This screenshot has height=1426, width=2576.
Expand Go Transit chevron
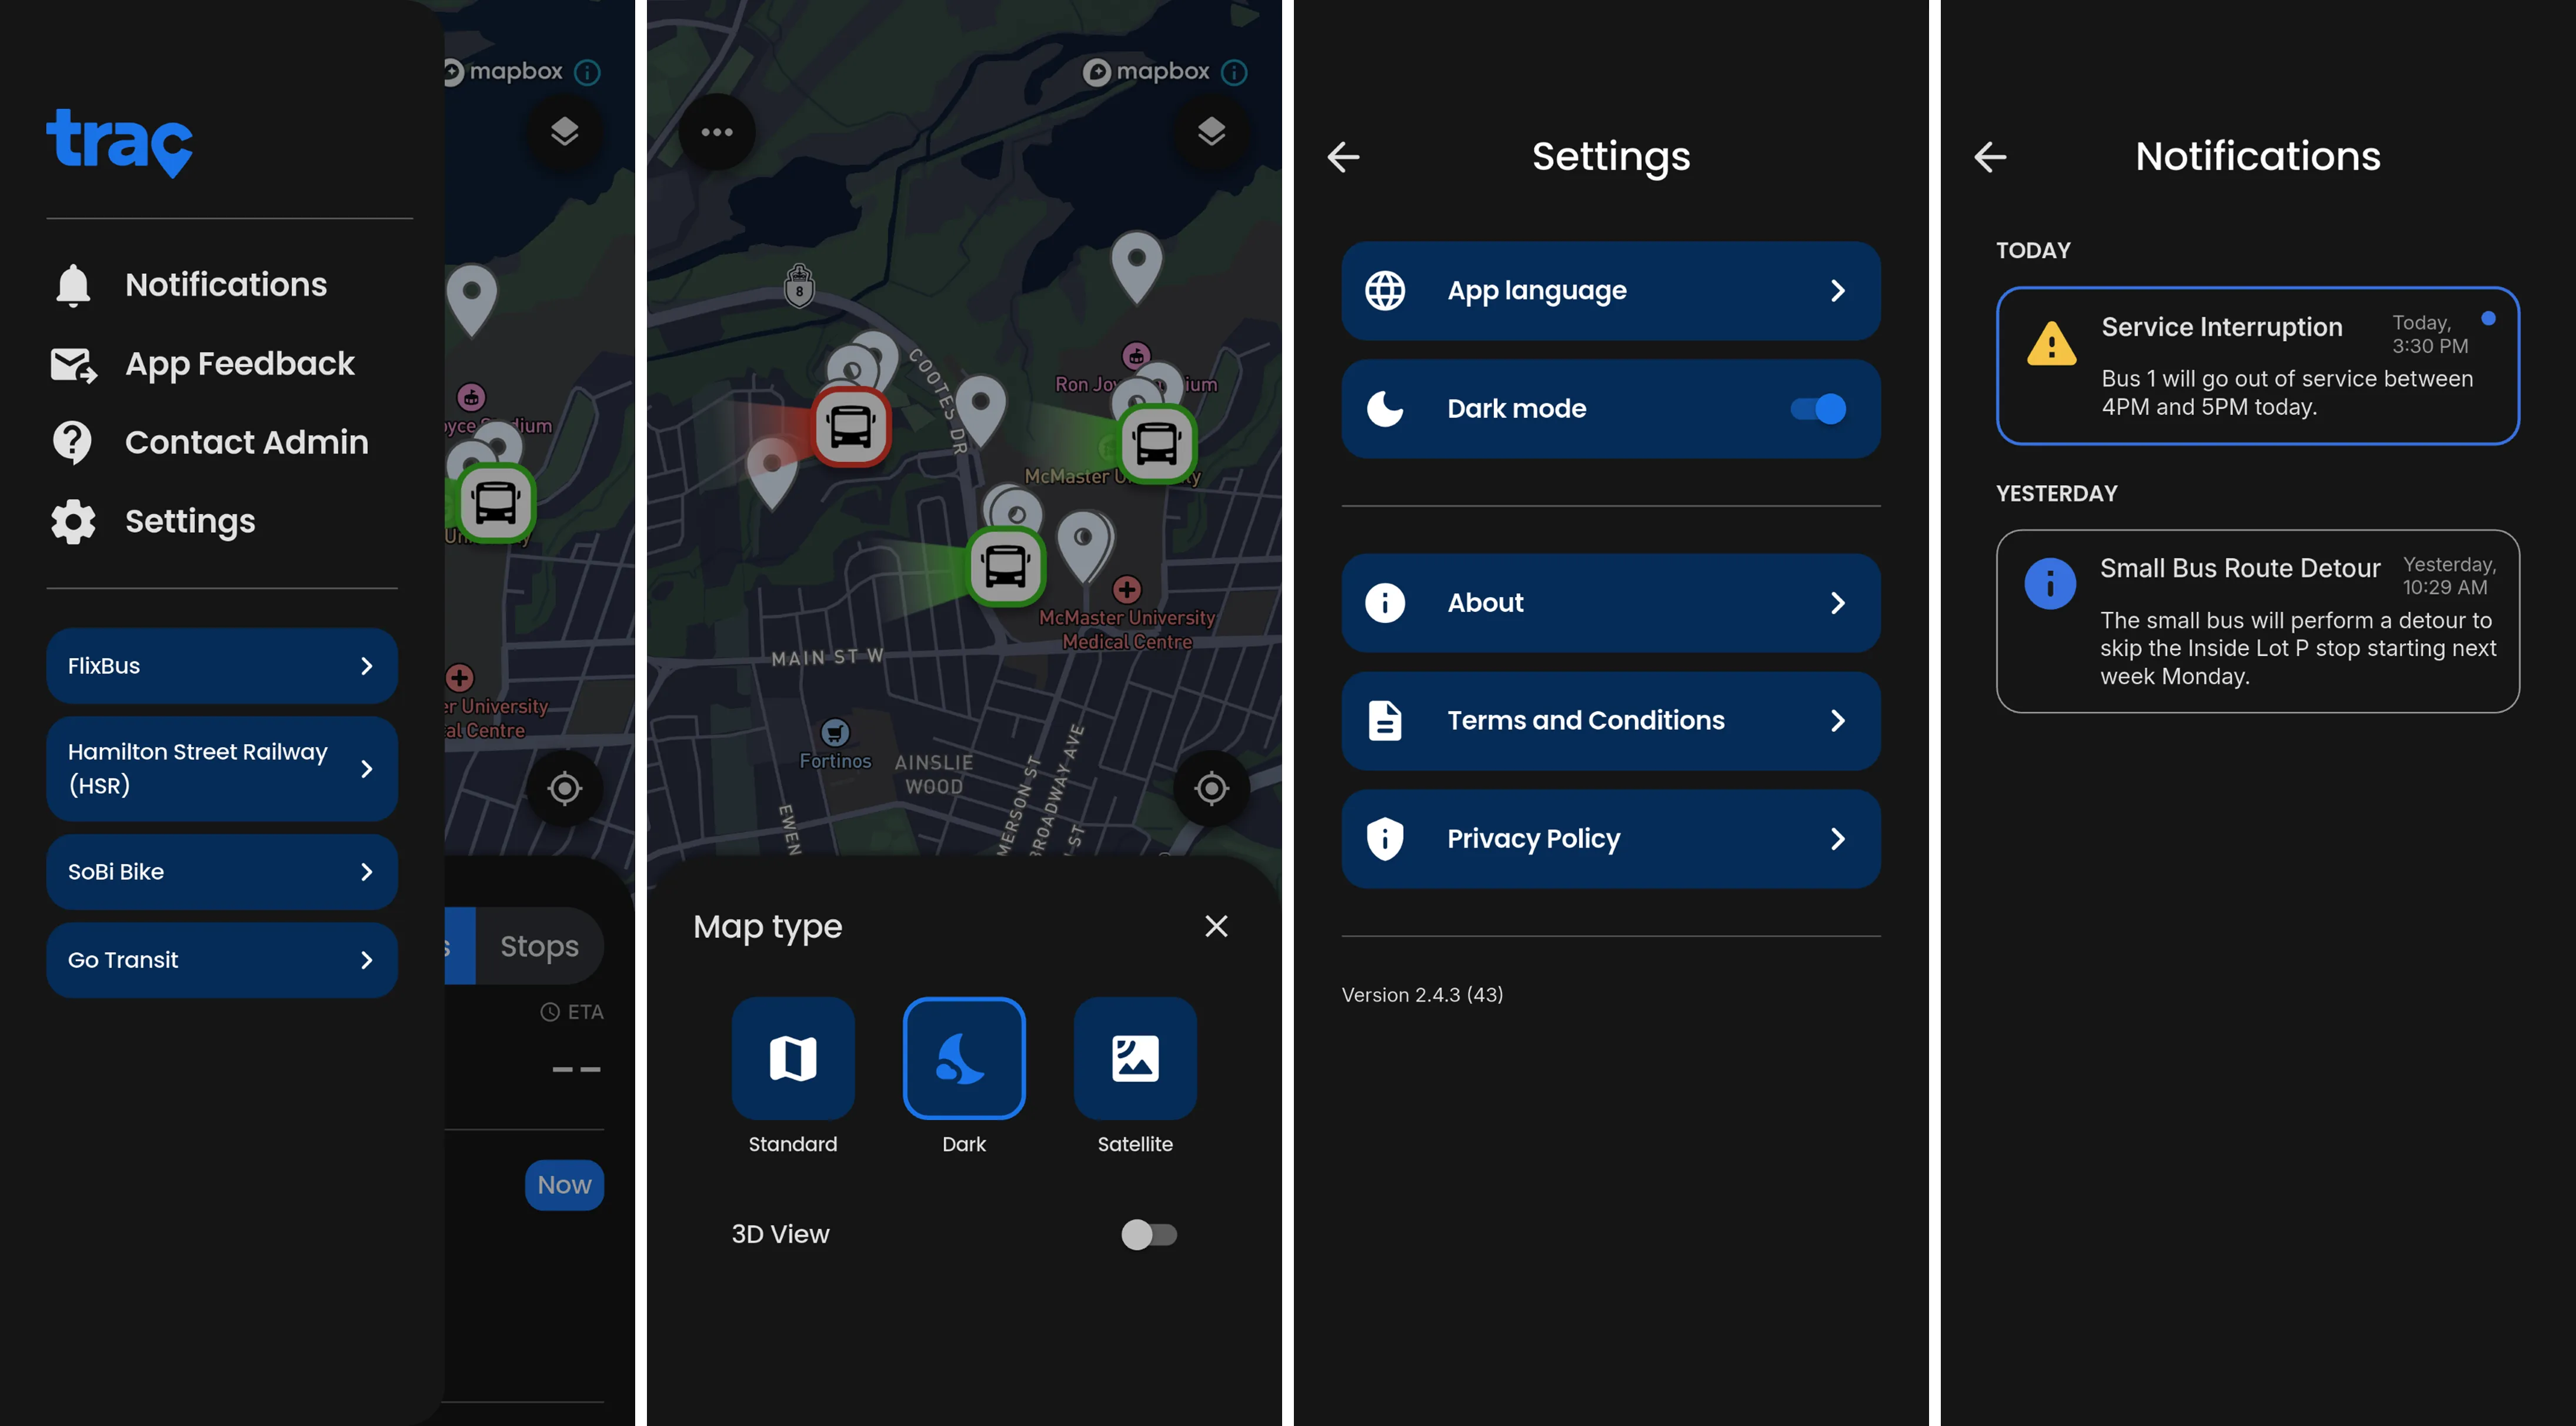[367, 960]
